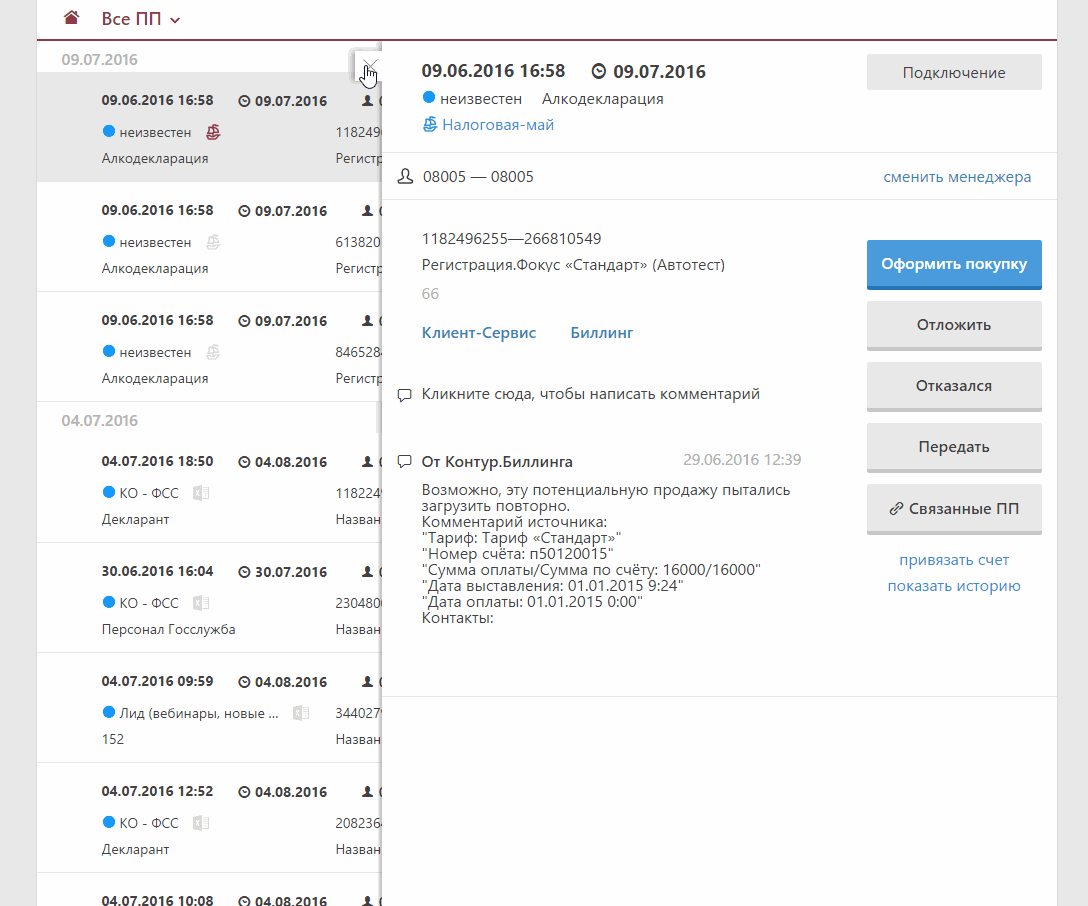The width and height of the screenshot is (1088, 906).
Task: Click the book icon in the 'Лид (вебинары' row
Action: click(x=301, y=713)
